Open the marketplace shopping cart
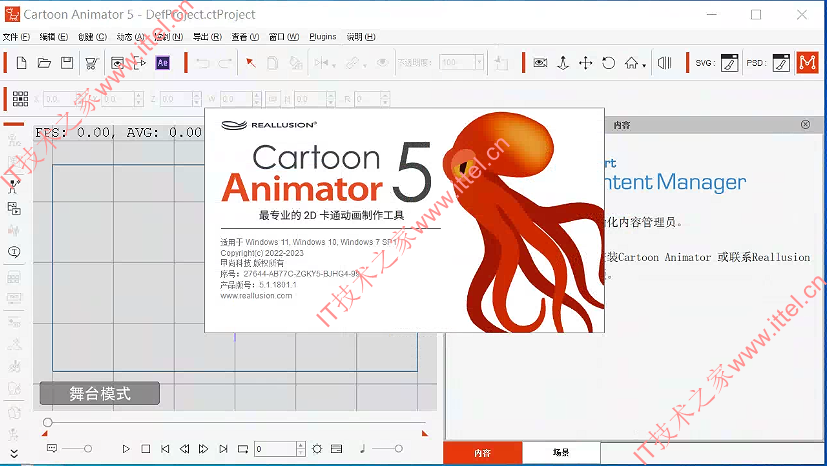 (91, 64)
